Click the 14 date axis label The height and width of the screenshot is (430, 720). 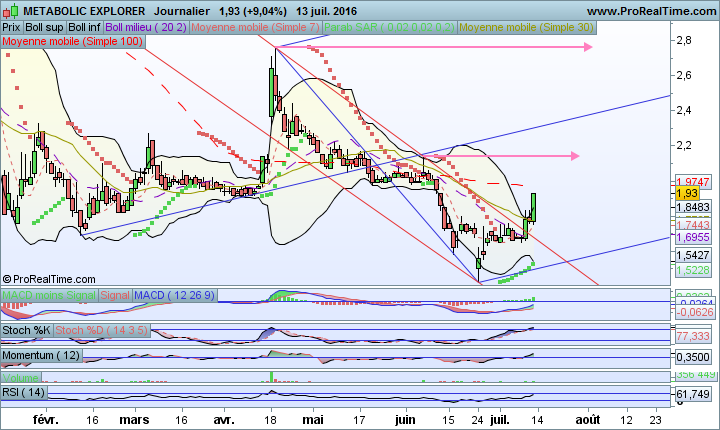pos(537,420)
